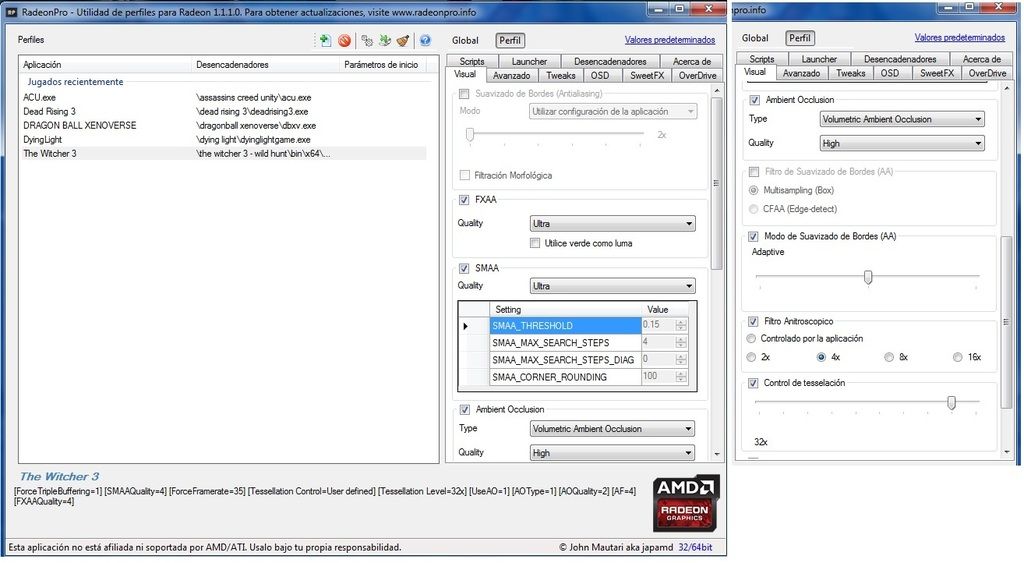
Task: Click the SMAA_MAX_SEARCH_STEPS value spinner
Action: coord(681,342)
